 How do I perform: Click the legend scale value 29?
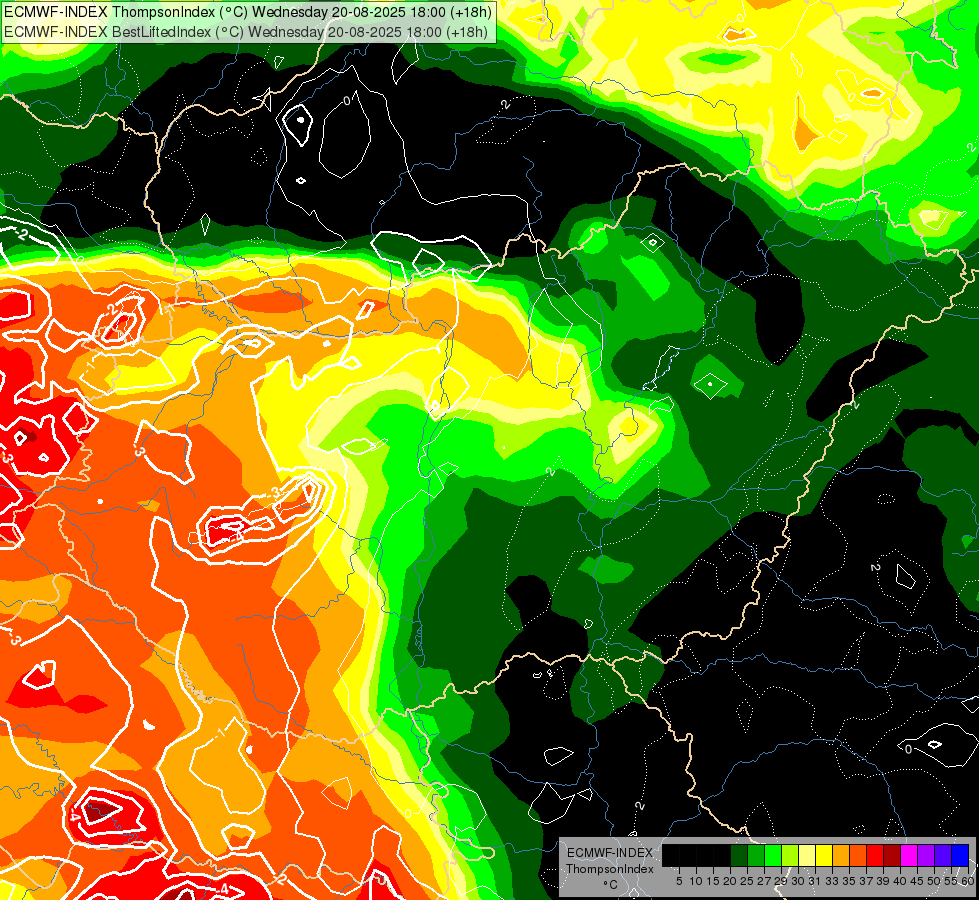pos(781,881)
